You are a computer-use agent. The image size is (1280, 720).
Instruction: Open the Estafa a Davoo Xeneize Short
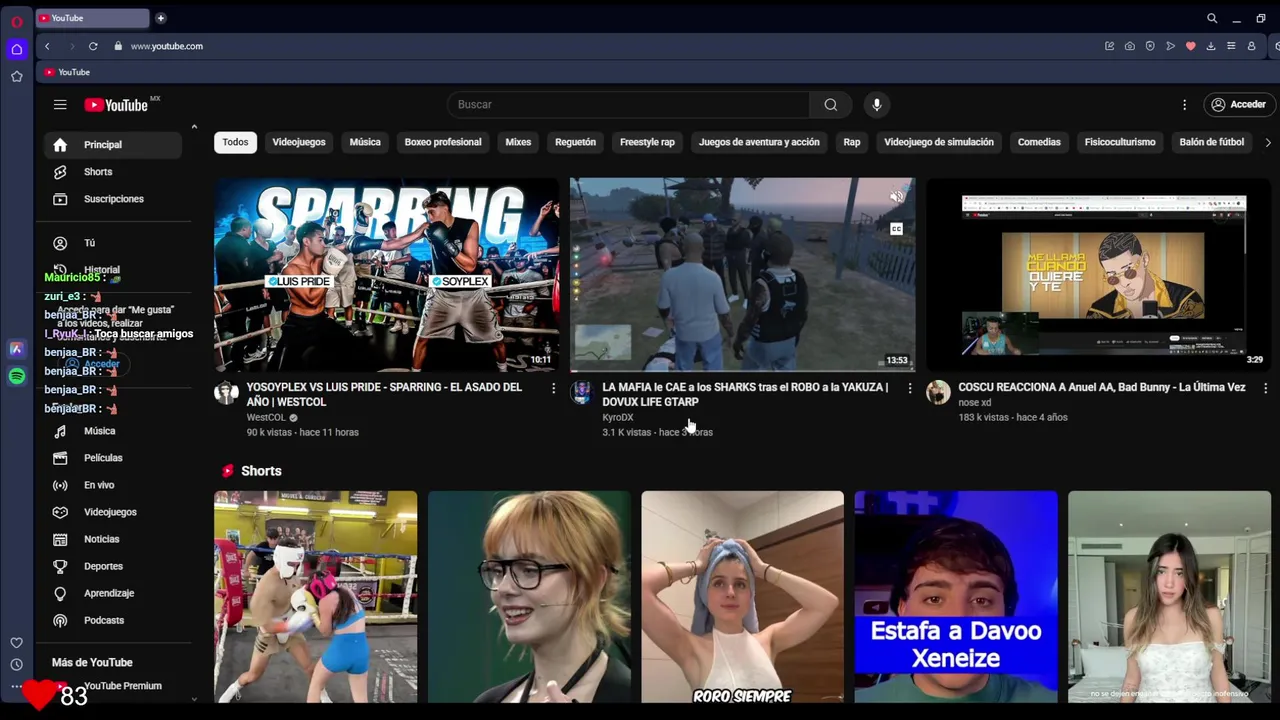coord(955,597)
